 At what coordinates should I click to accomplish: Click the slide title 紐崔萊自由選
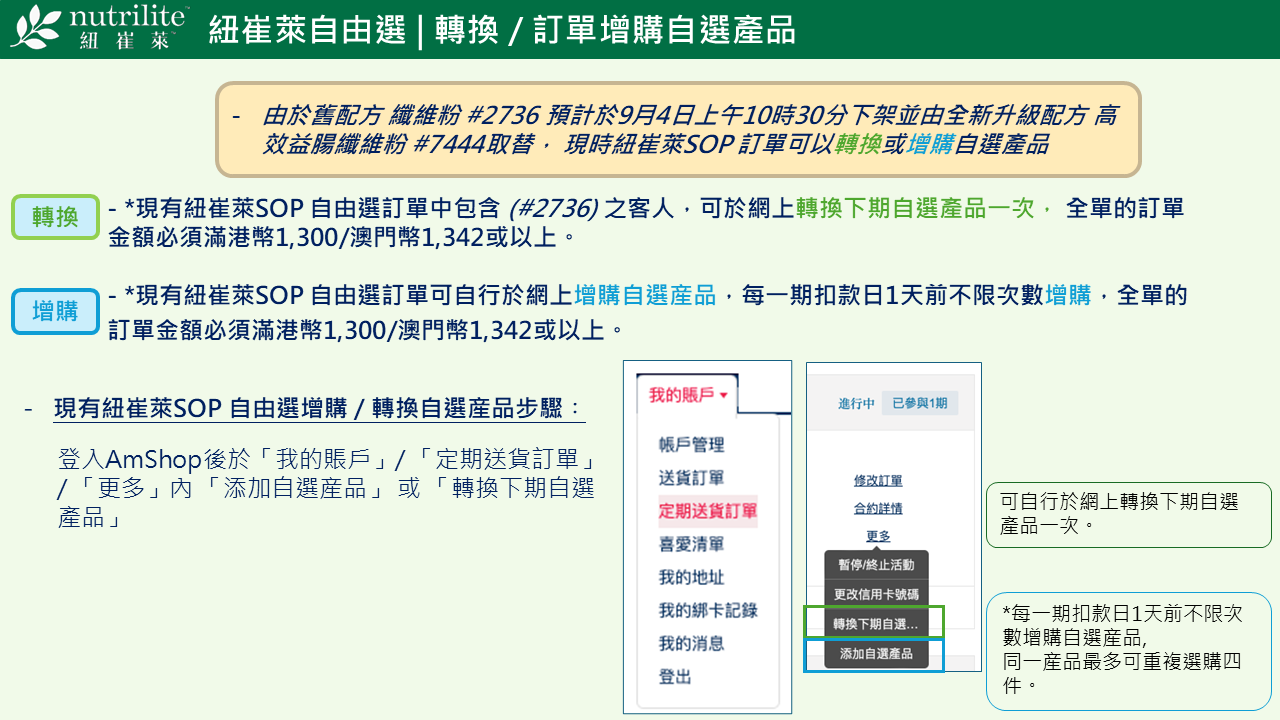(306, 30)
